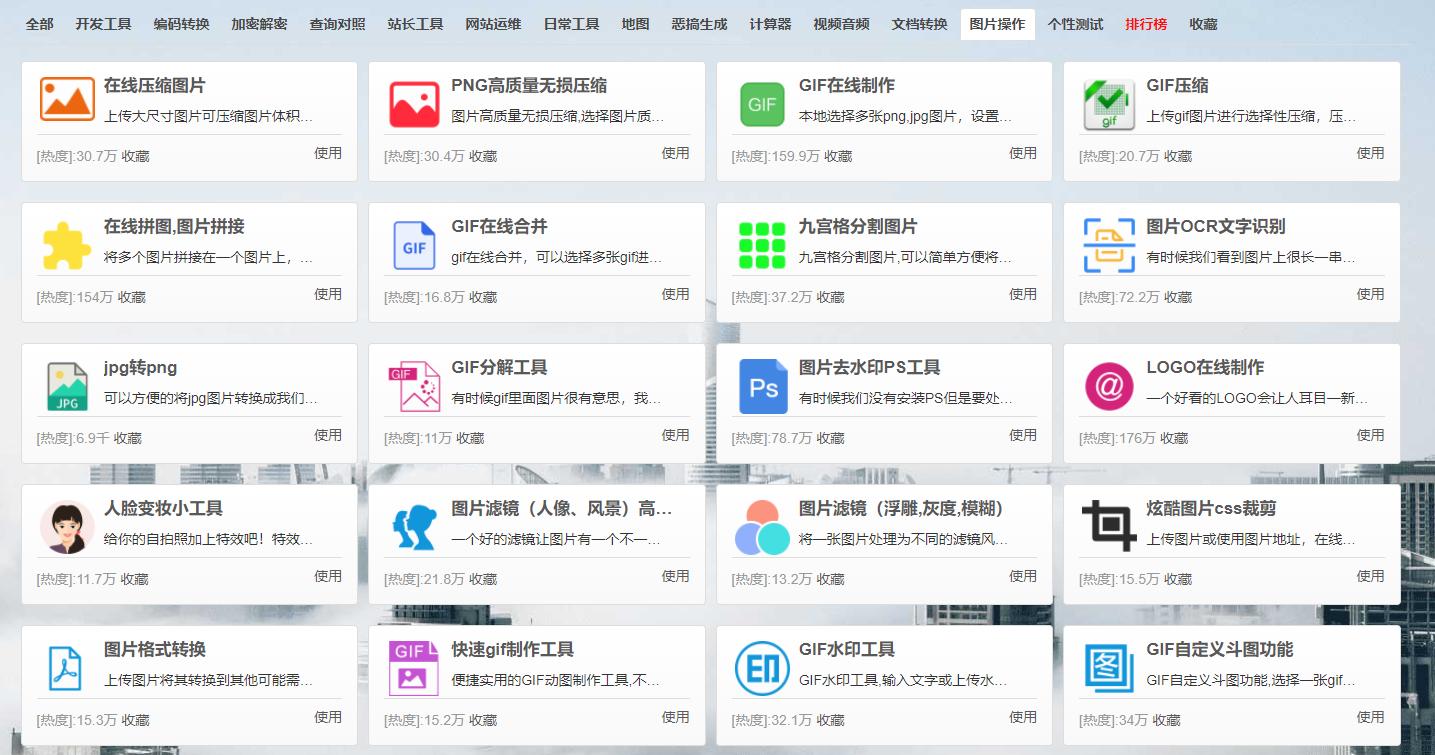Viewport: 1435px width, 755px height.
Task: Open the GIF自定义斗图功能 title link
Action: pyautogui.click(x=1219, y=649)
